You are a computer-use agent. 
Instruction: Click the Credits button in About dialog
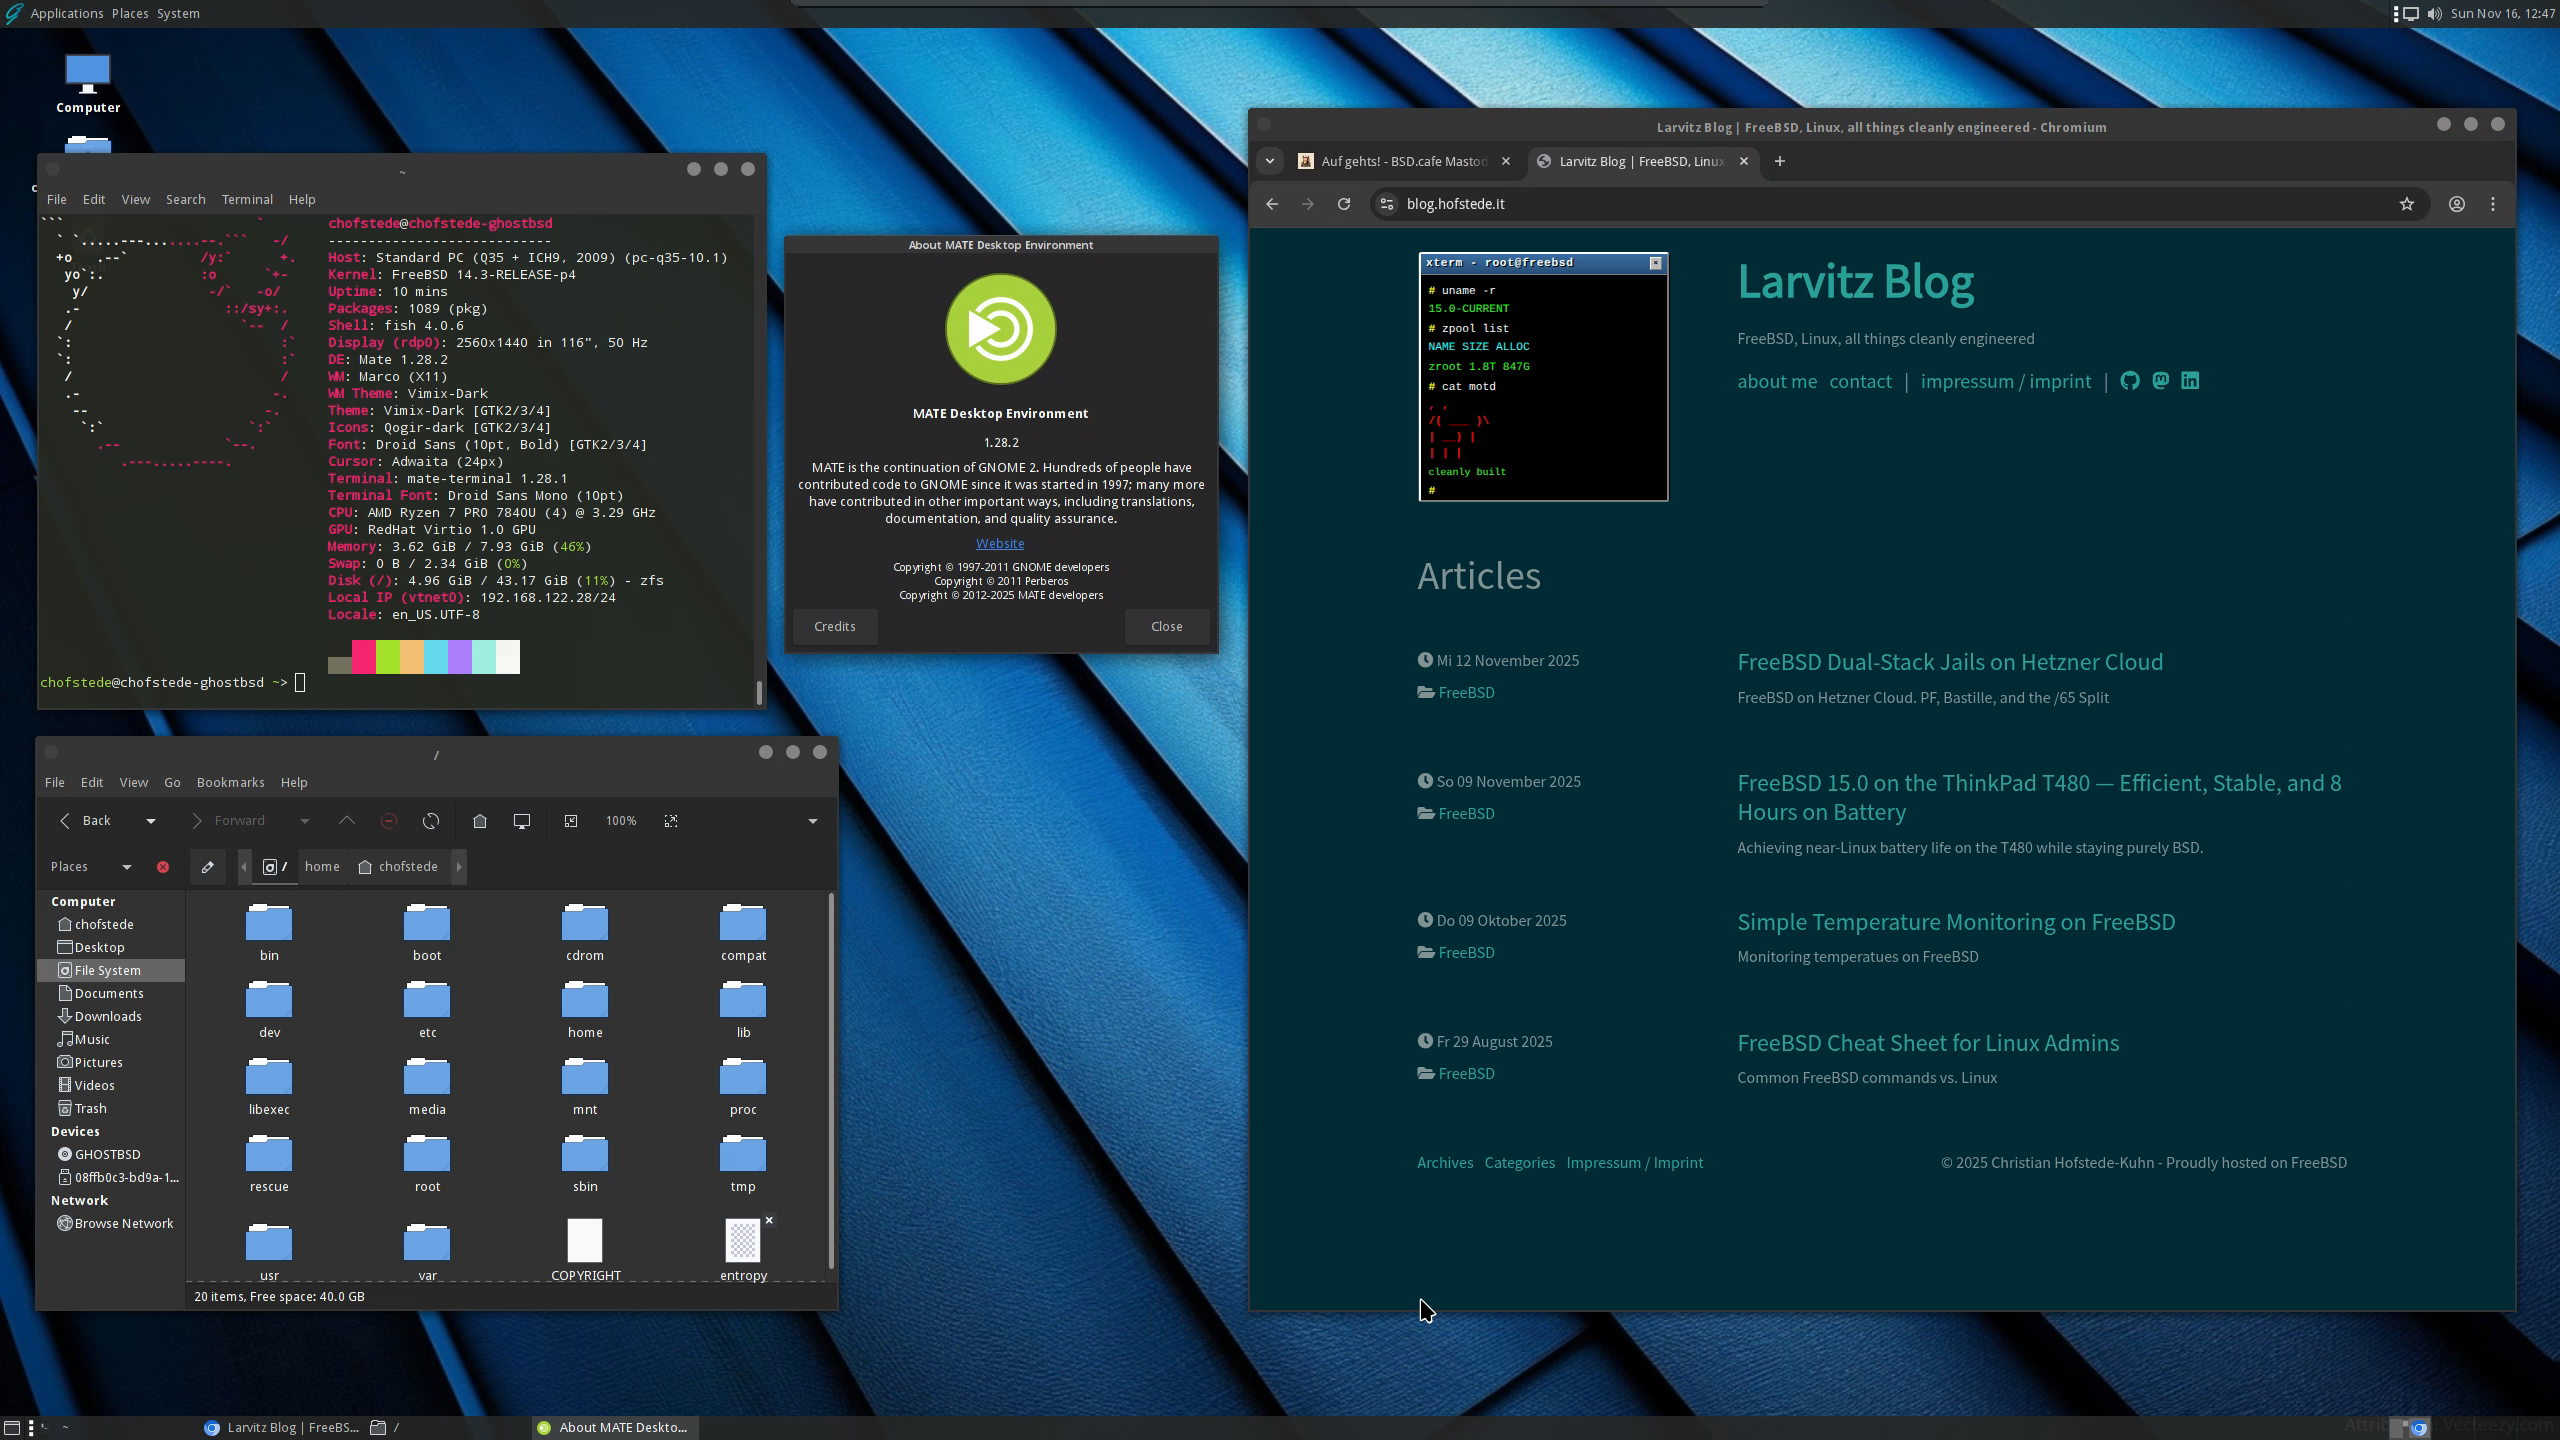pyautogui.click(x=834, y=627)
